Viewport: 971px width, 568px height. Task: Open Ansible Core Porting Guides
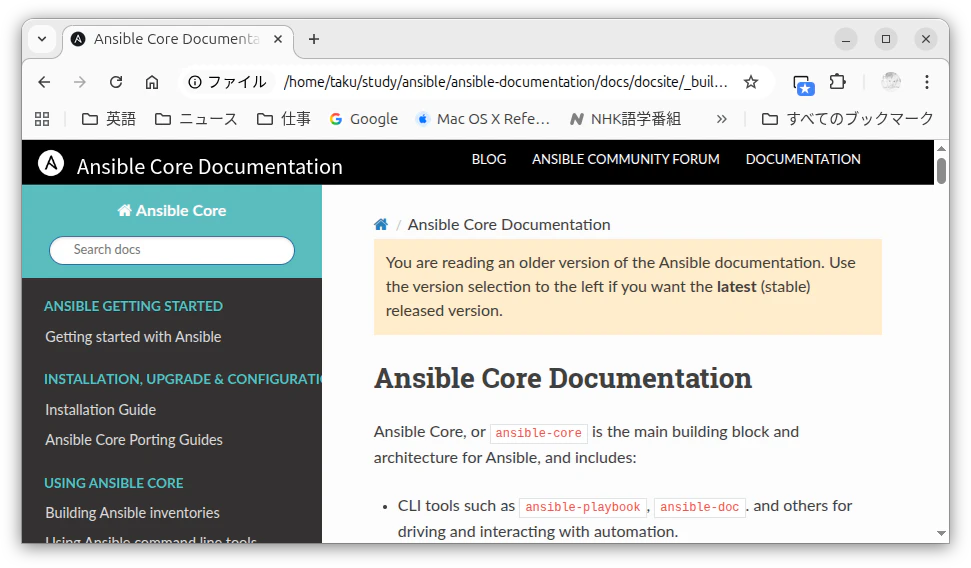(x=134, y=440)
